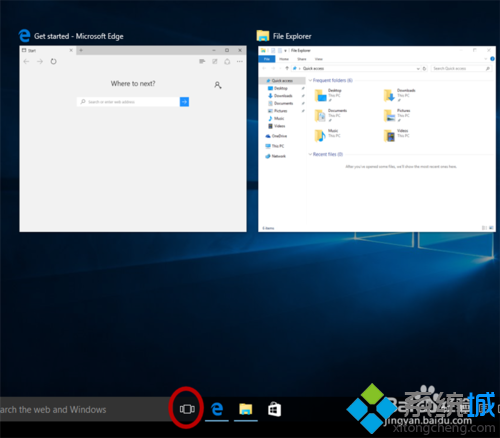The height and width of the screenshot is (438, 500).
Task: Select 'Pictures' in the navigation pane
Action: pos(280,111)
